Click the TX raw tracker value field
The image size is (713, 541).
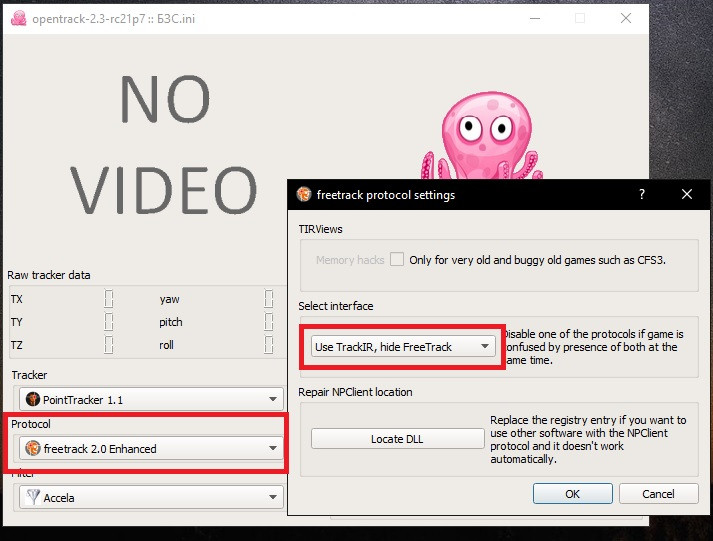pos(109,299)
